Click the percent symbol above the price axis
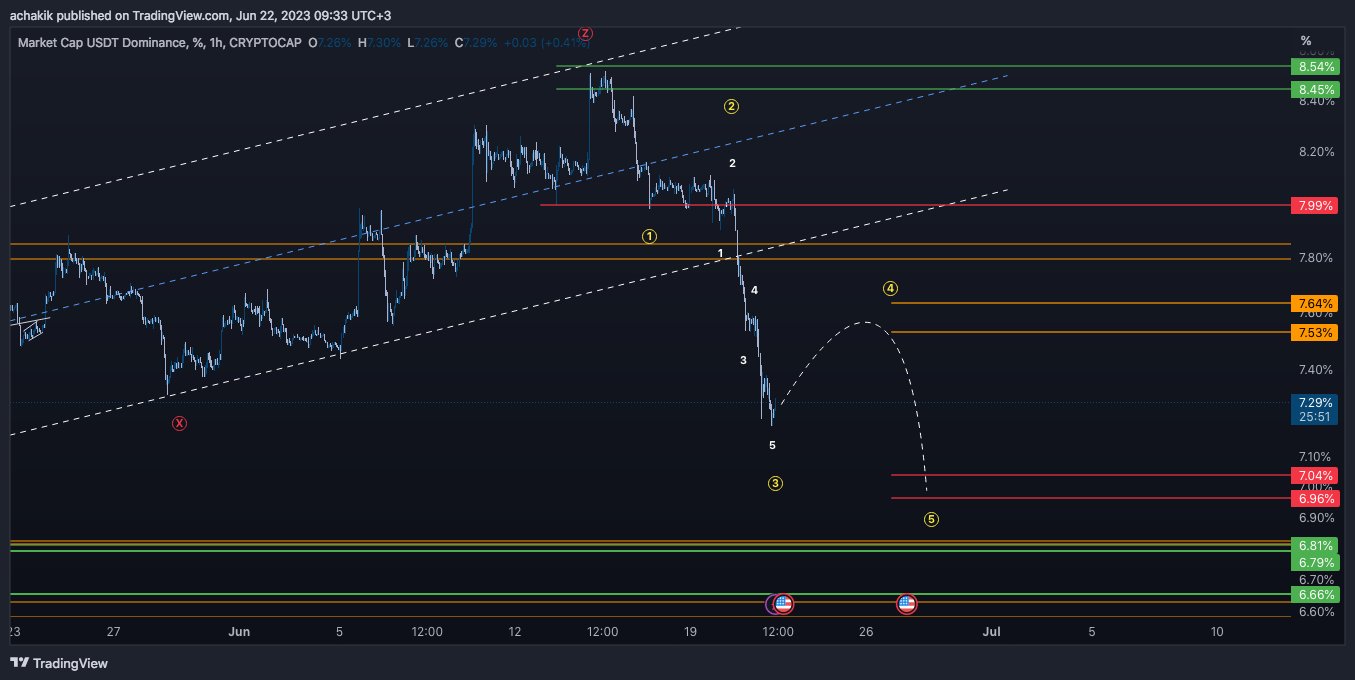The width and height of the screenshot is (1355, 680). click(1305, 40)
